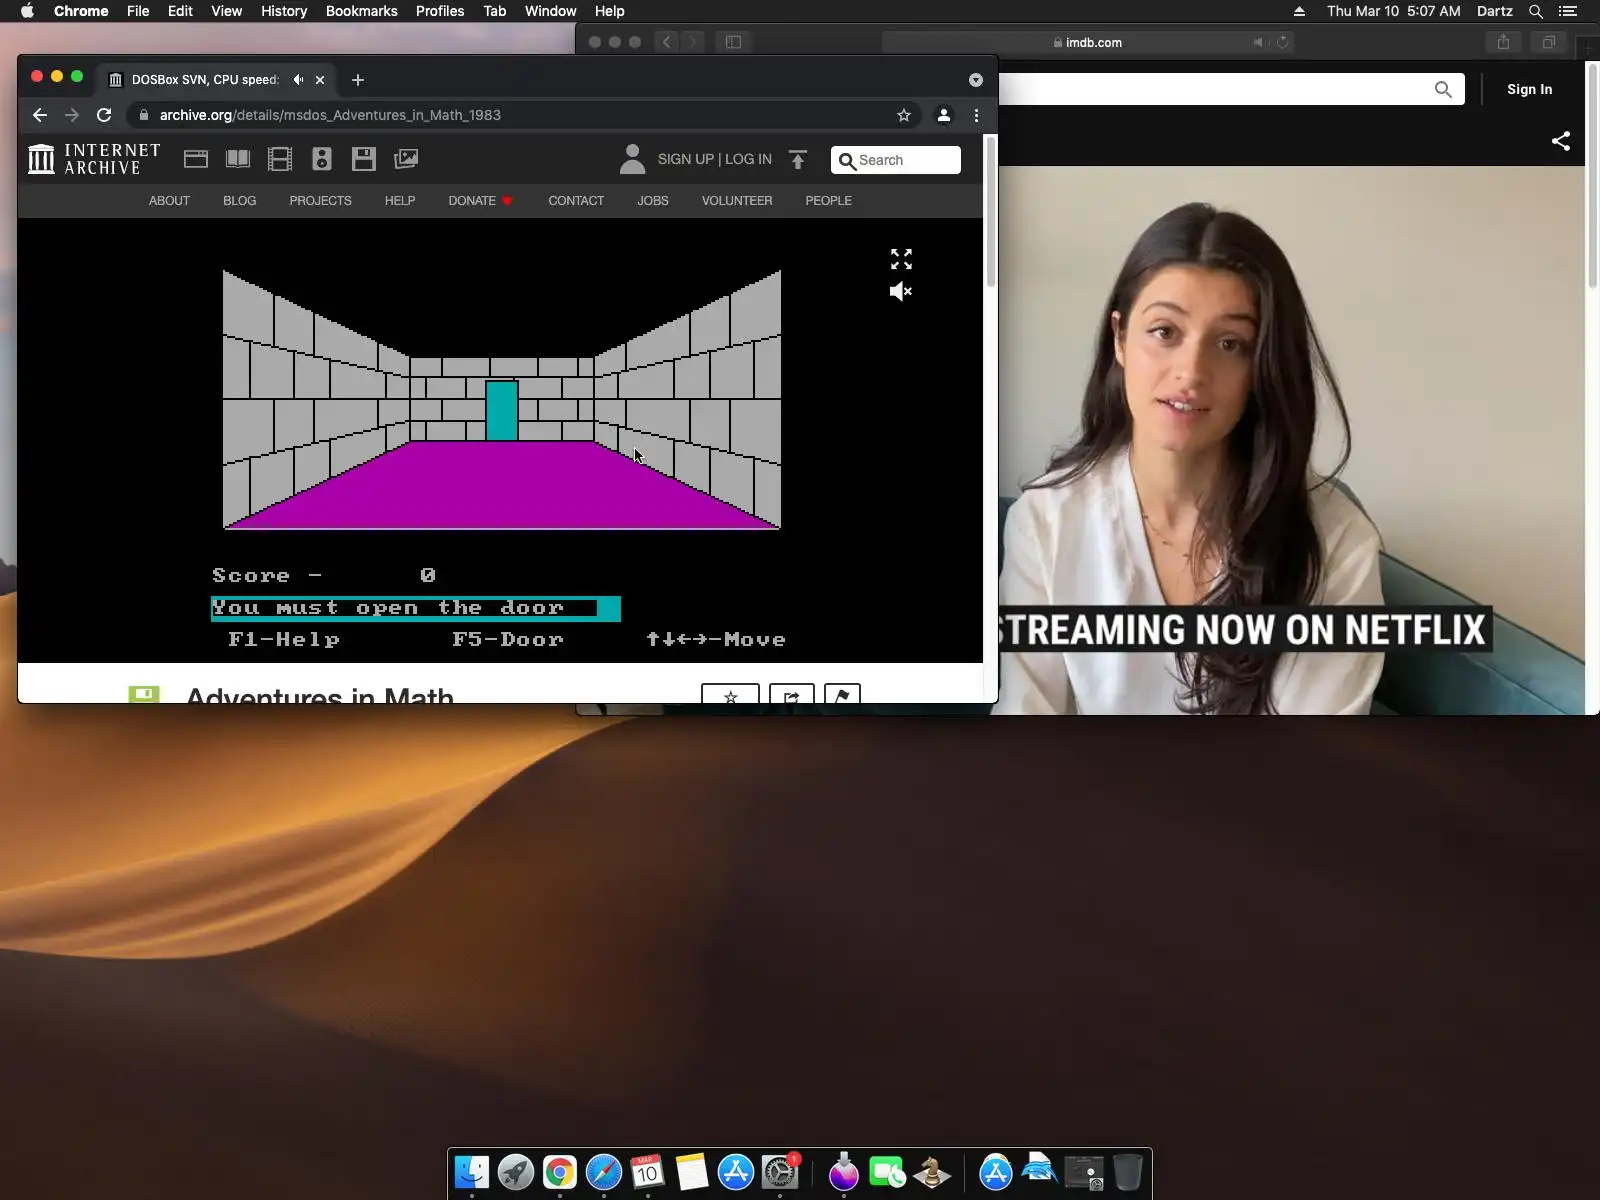
Task: Click Sign In on the IMDb window
Action: click(1530, 89)
